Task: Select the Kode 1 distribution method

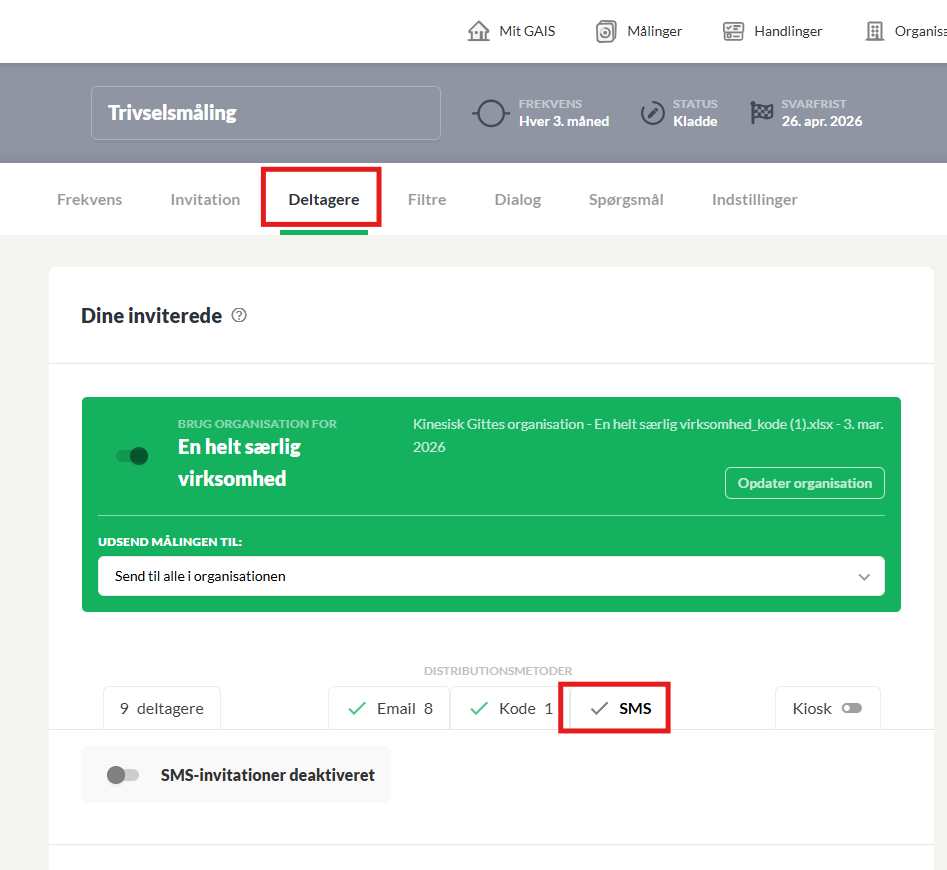Action: (510, 708)
